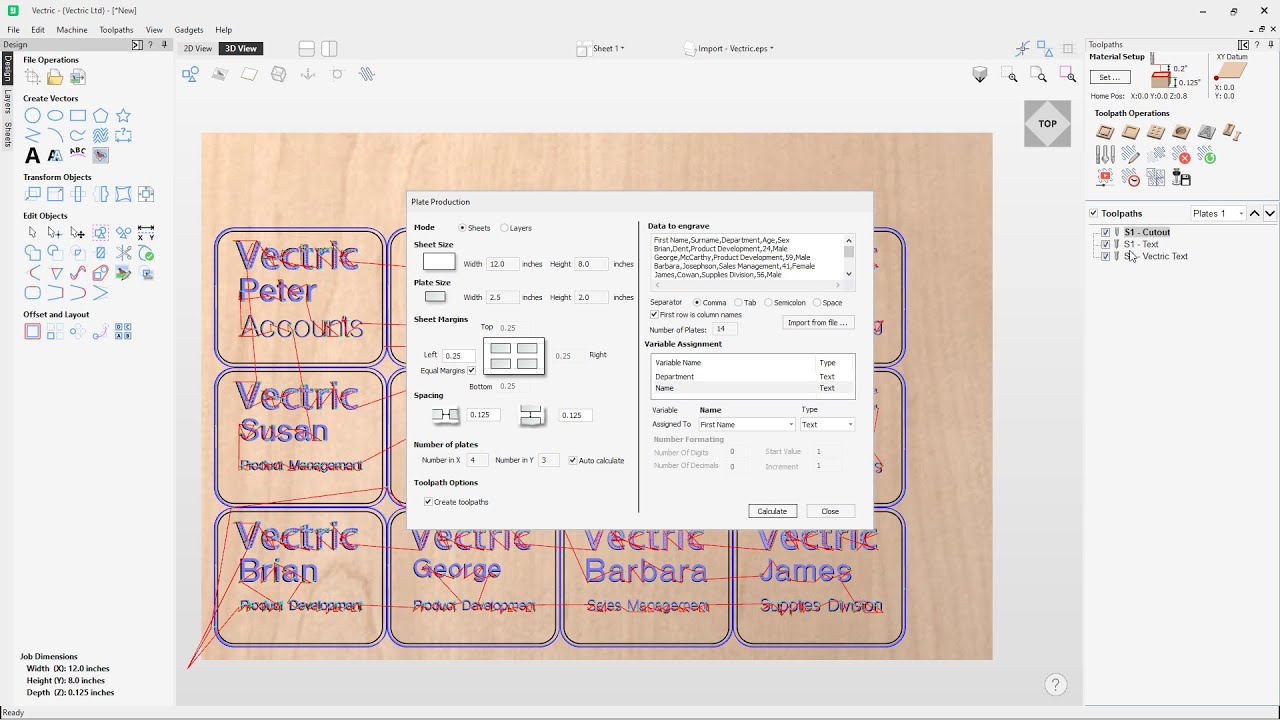Click the Import from file button

pyautogui.click(x=818, y=323)
